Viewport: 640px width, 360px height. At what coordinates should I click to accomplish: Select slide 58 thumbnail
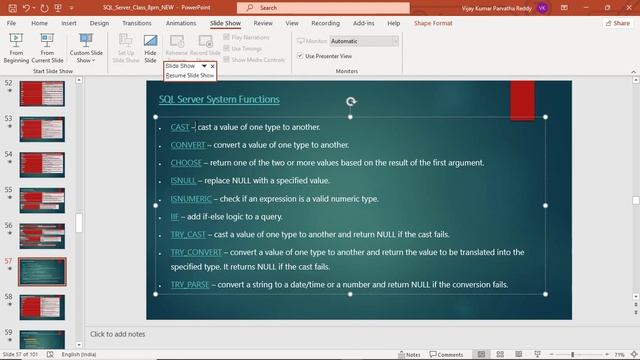click(42, 307)
